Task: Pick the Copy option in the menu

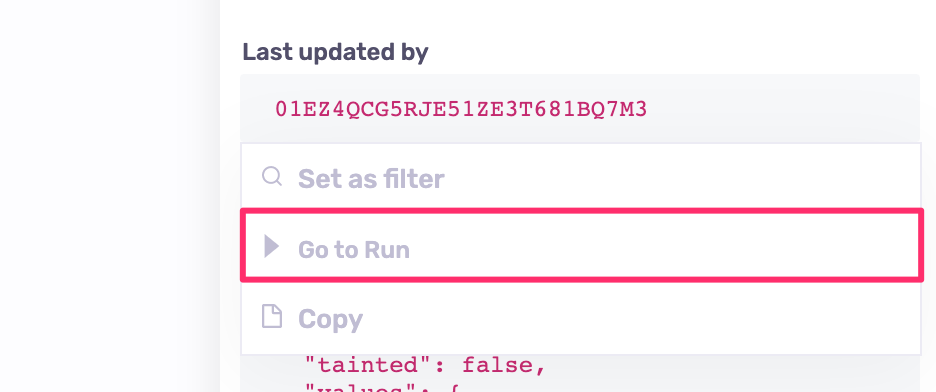Action: pos(581,317)
